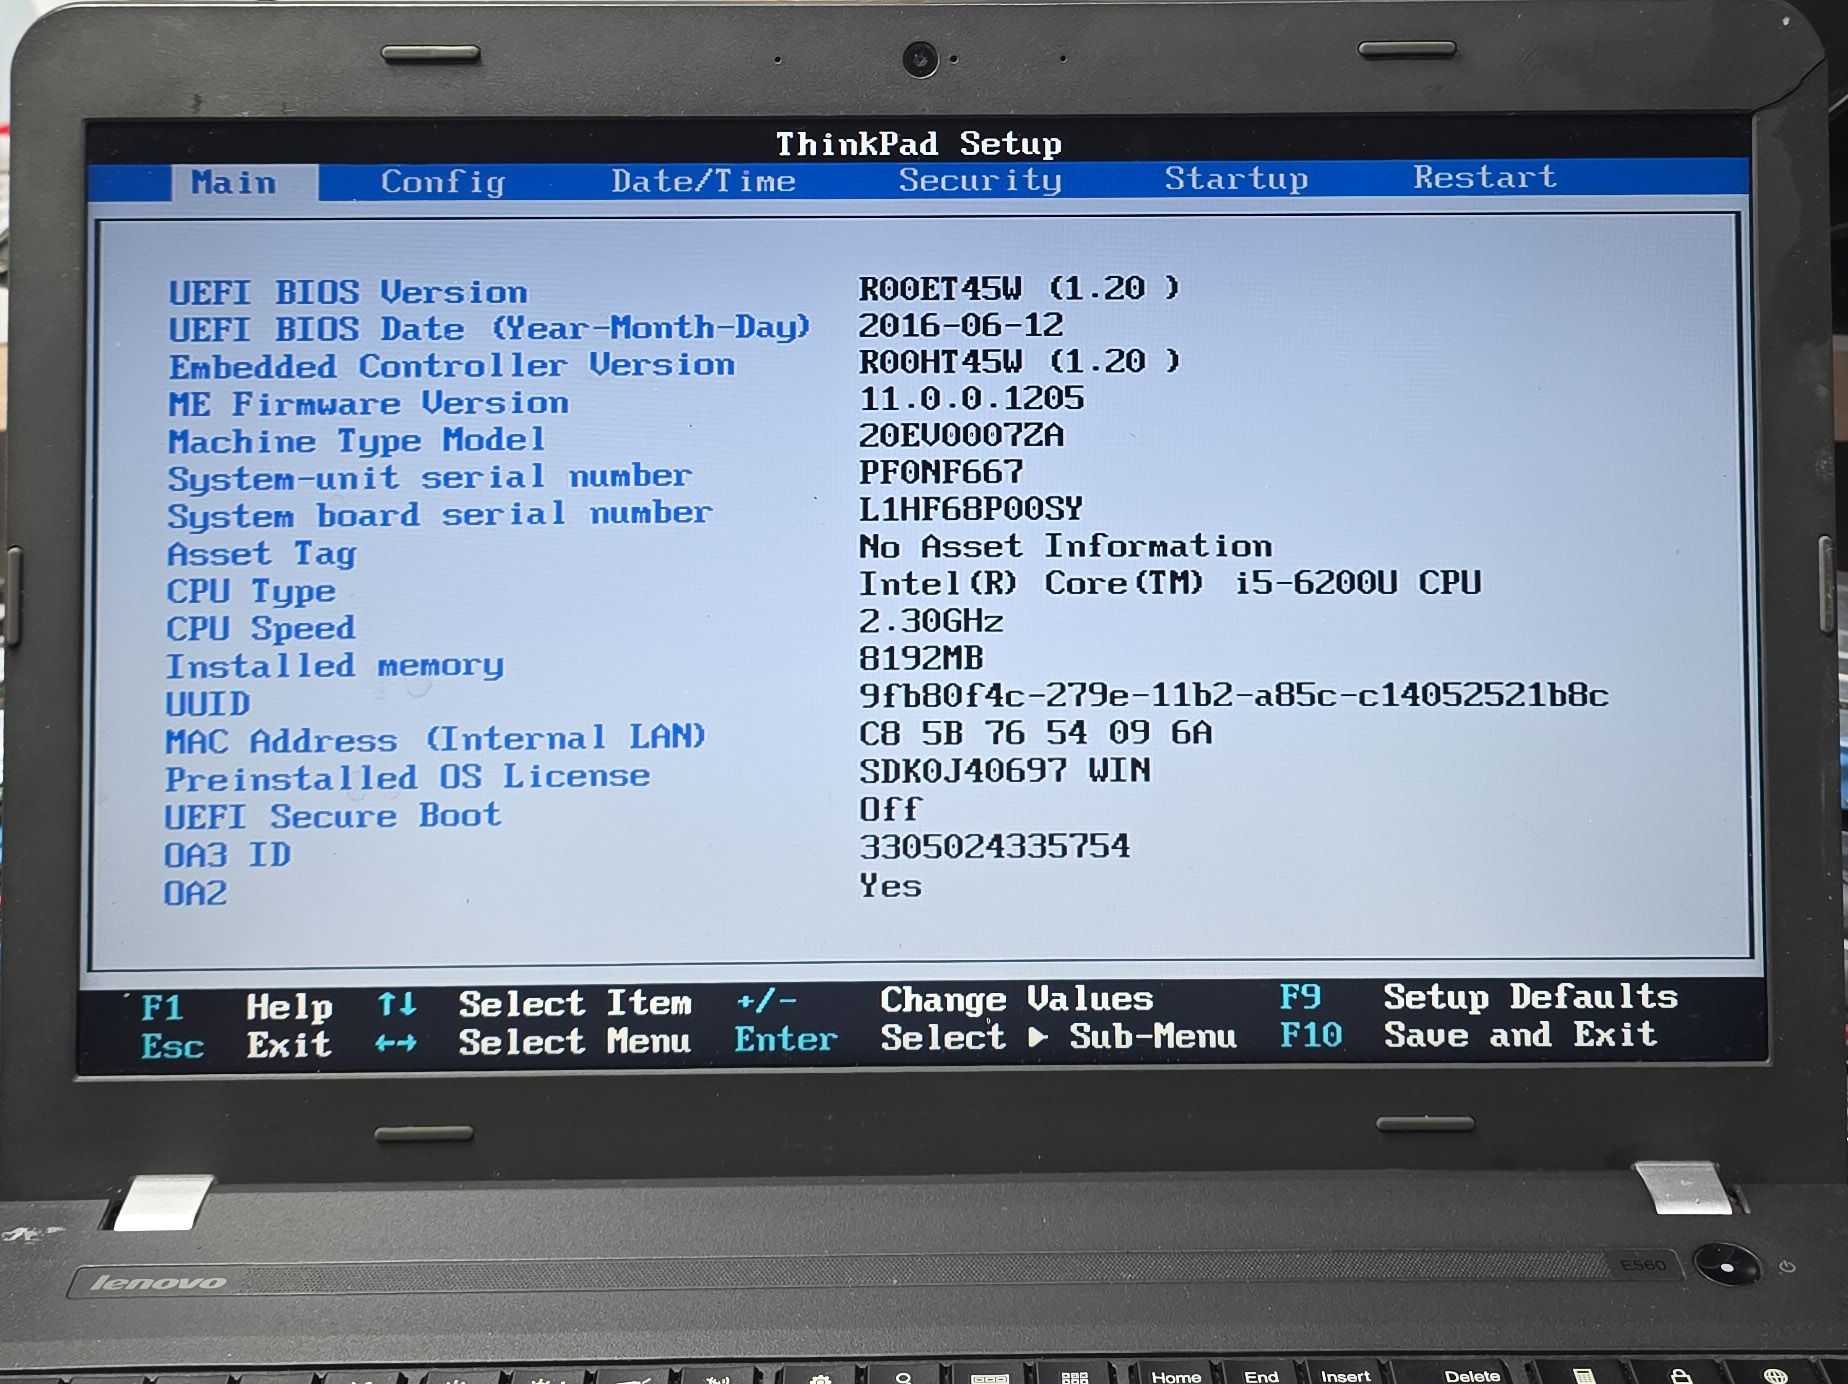Open the Startup tab
The image size is (1848, 1384).
point(1236,178)
